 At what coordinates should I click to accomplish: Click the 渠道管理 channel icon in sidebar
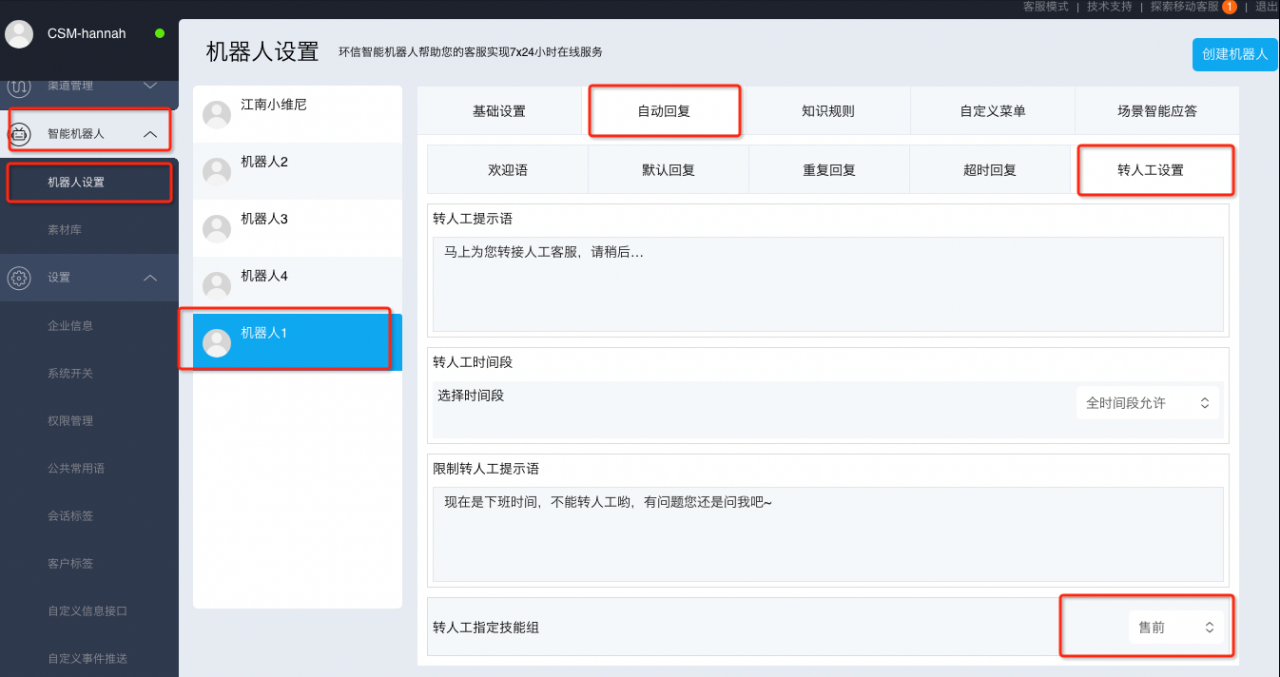19,87
